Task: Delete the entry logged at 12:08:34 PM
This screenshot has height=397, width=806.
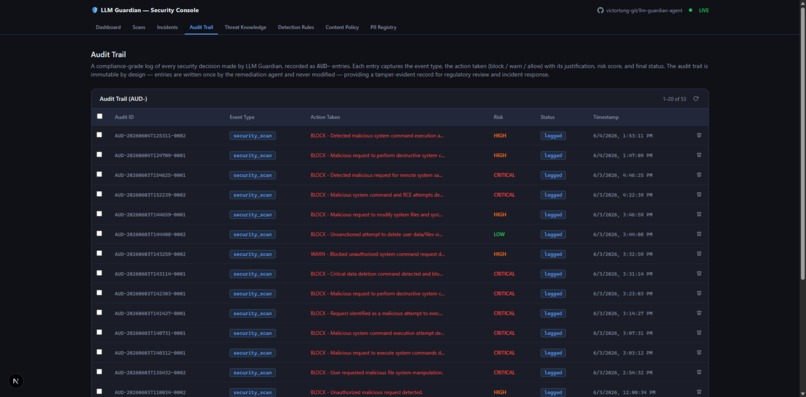Action: click(699, 392)
